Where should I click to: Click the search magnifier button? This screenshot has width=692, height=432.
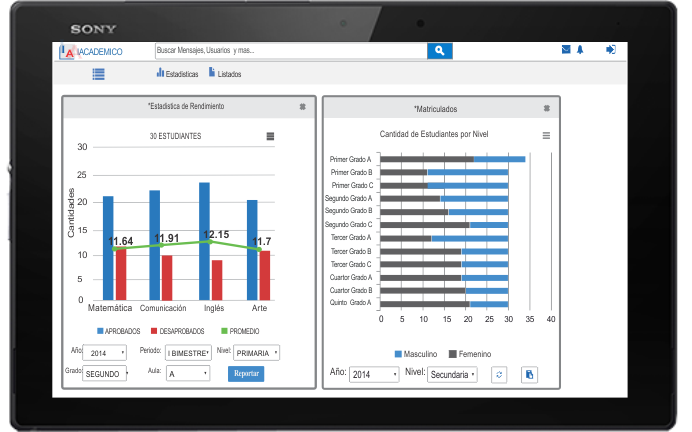point(440,50)
